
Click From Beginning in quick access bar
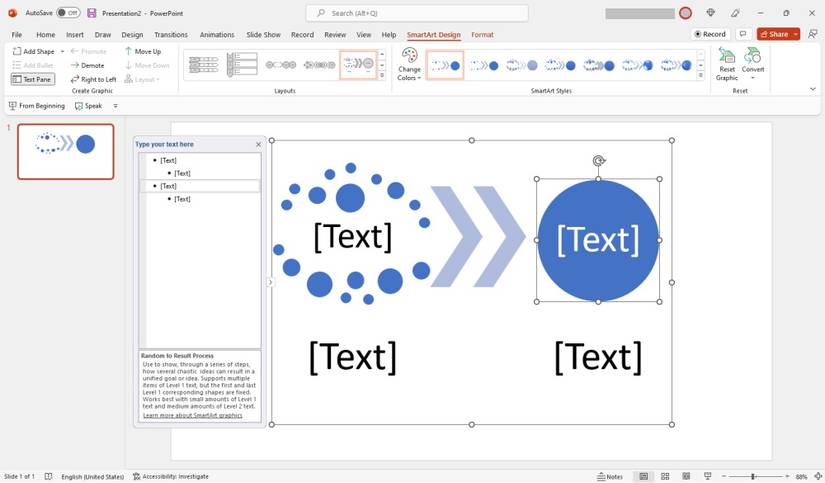(37, 106)
